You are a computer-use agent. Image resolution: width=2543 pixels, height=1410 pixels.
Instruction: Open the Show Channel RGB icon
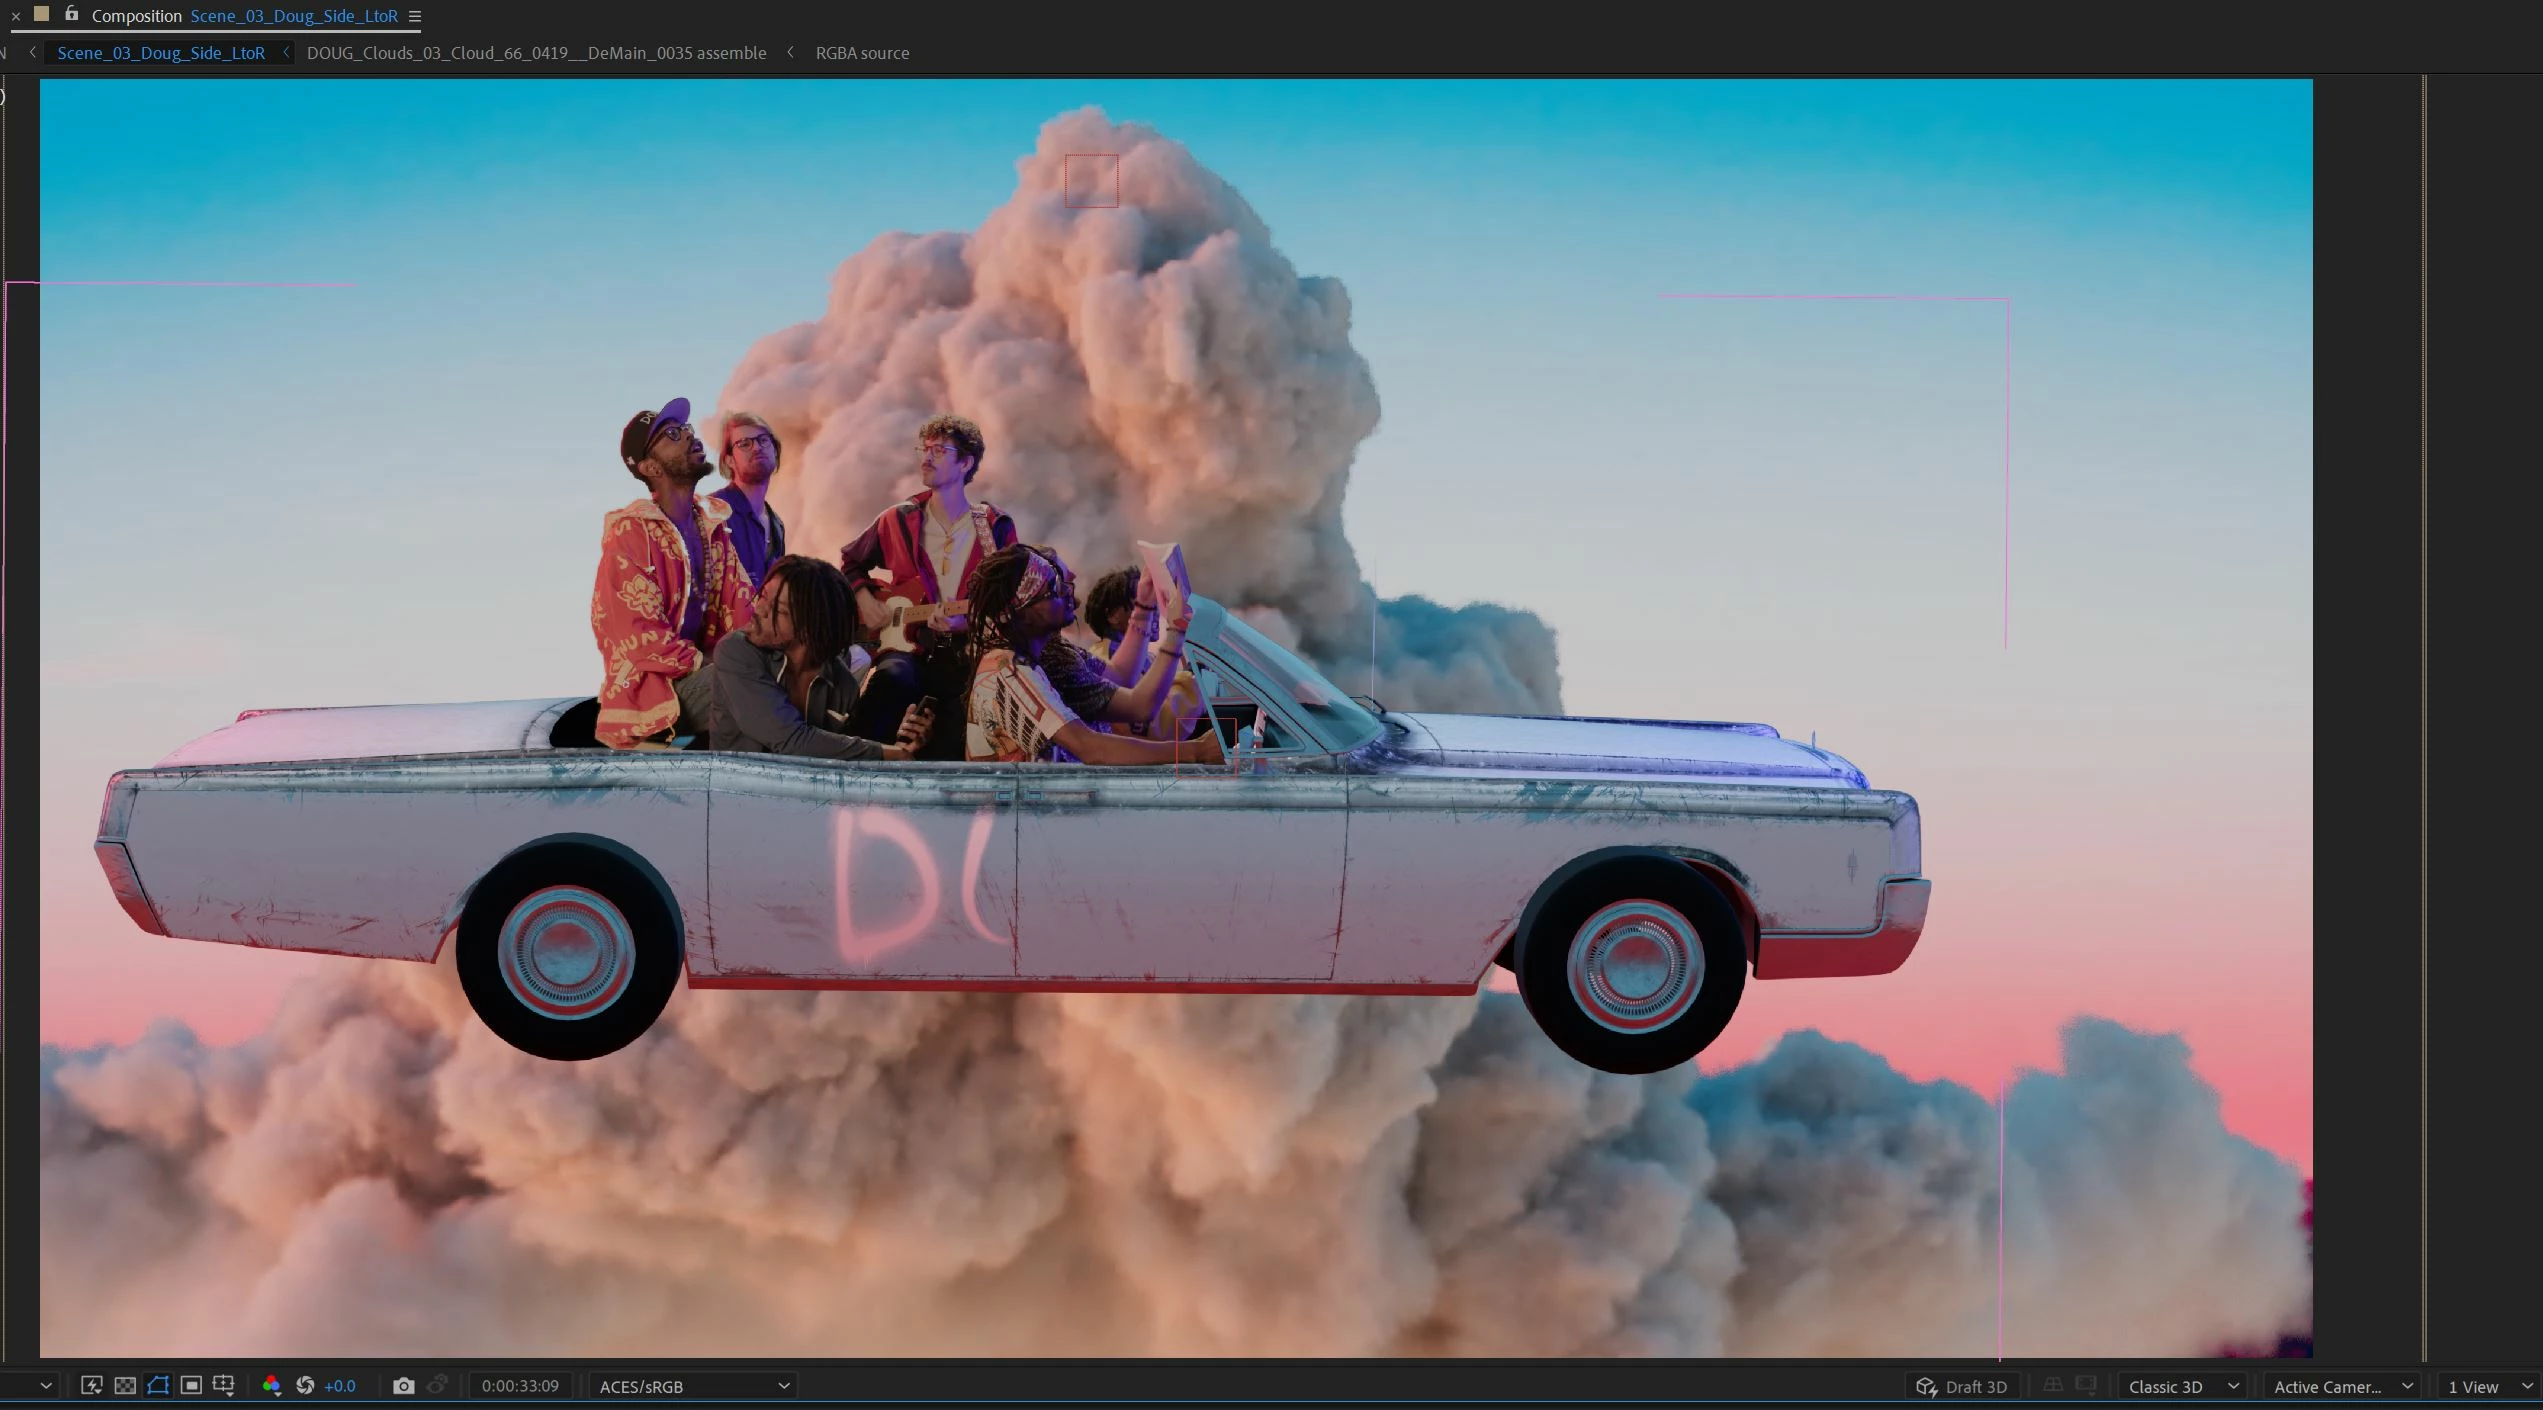click(271, 1385)
